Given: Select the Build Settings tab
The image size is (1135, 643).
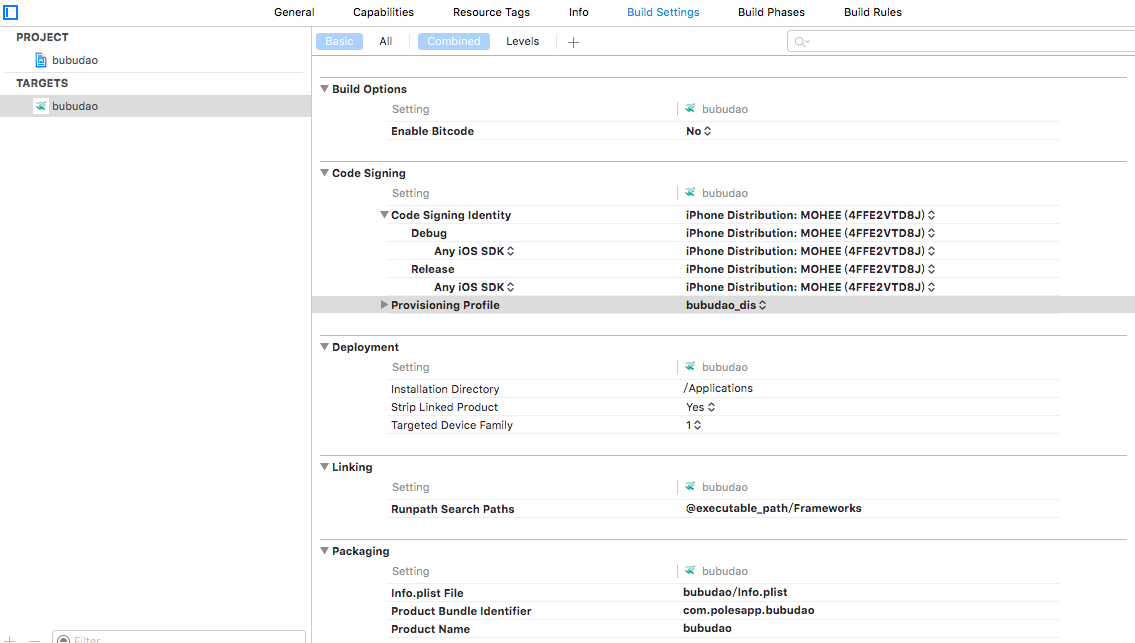Looking at the screenshot, I should coord(663,12).
